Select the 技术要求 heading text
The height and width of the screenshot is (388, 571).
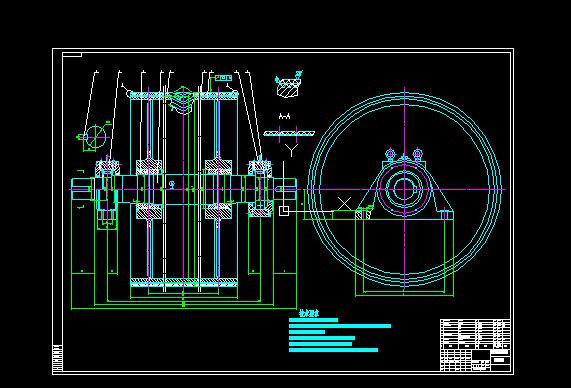309,313
